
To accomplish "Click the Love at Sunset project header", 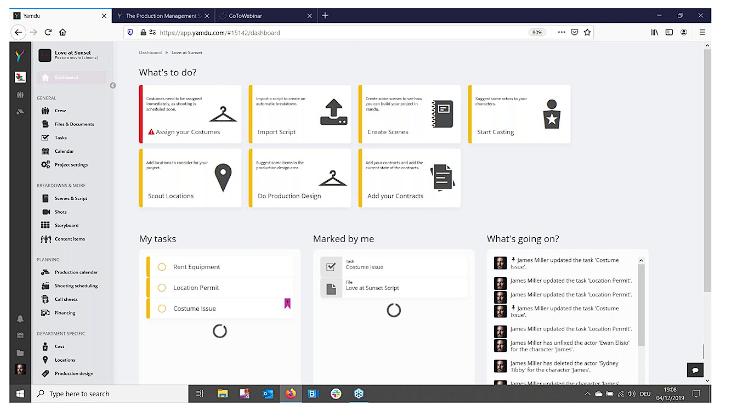I will pyautogui.click(x=72, y=55).
